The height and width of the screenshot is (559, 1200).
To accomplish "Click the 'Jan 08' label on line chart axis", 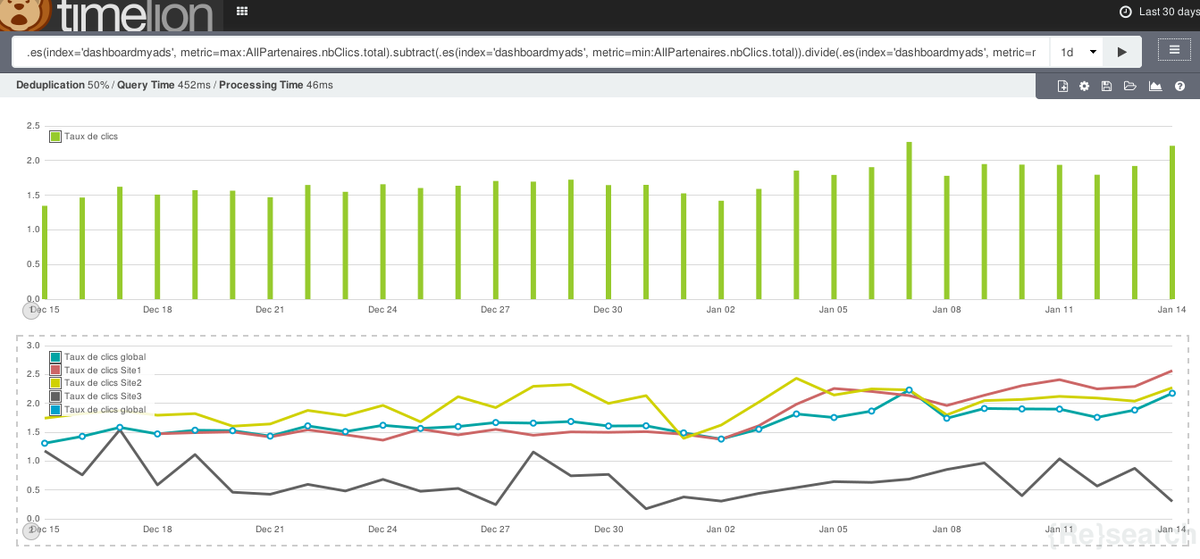I will pyautogui.click(x=947, y=530).
